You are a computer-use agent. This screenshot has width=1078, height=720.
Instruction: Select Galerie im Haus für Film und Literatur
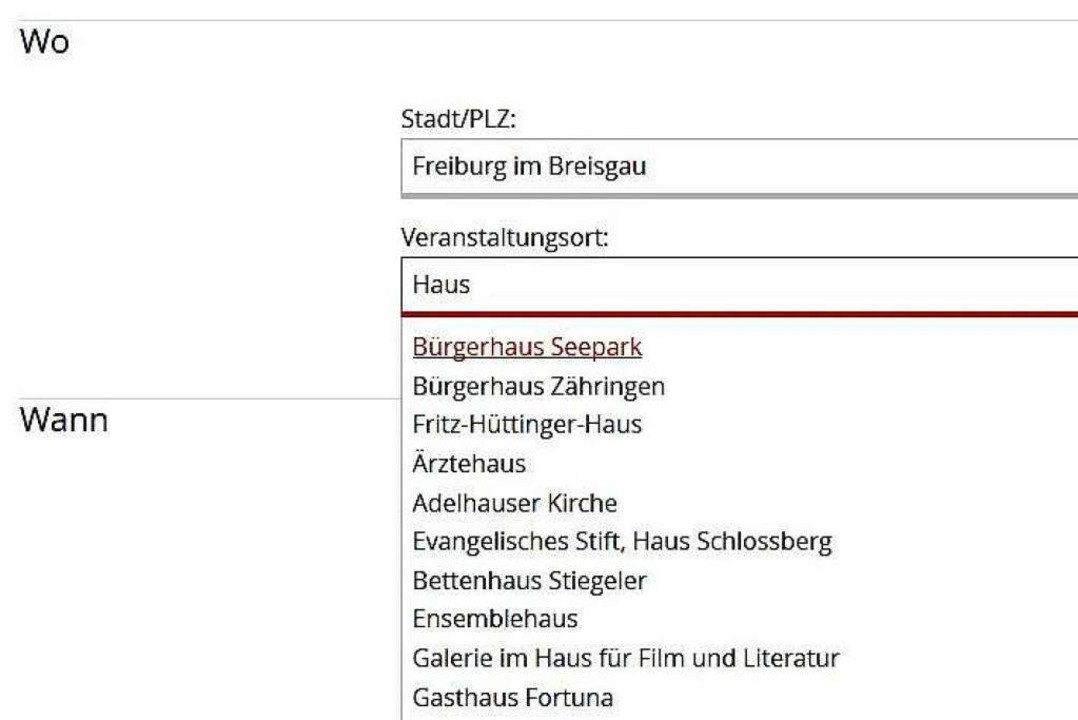[626, 658]
